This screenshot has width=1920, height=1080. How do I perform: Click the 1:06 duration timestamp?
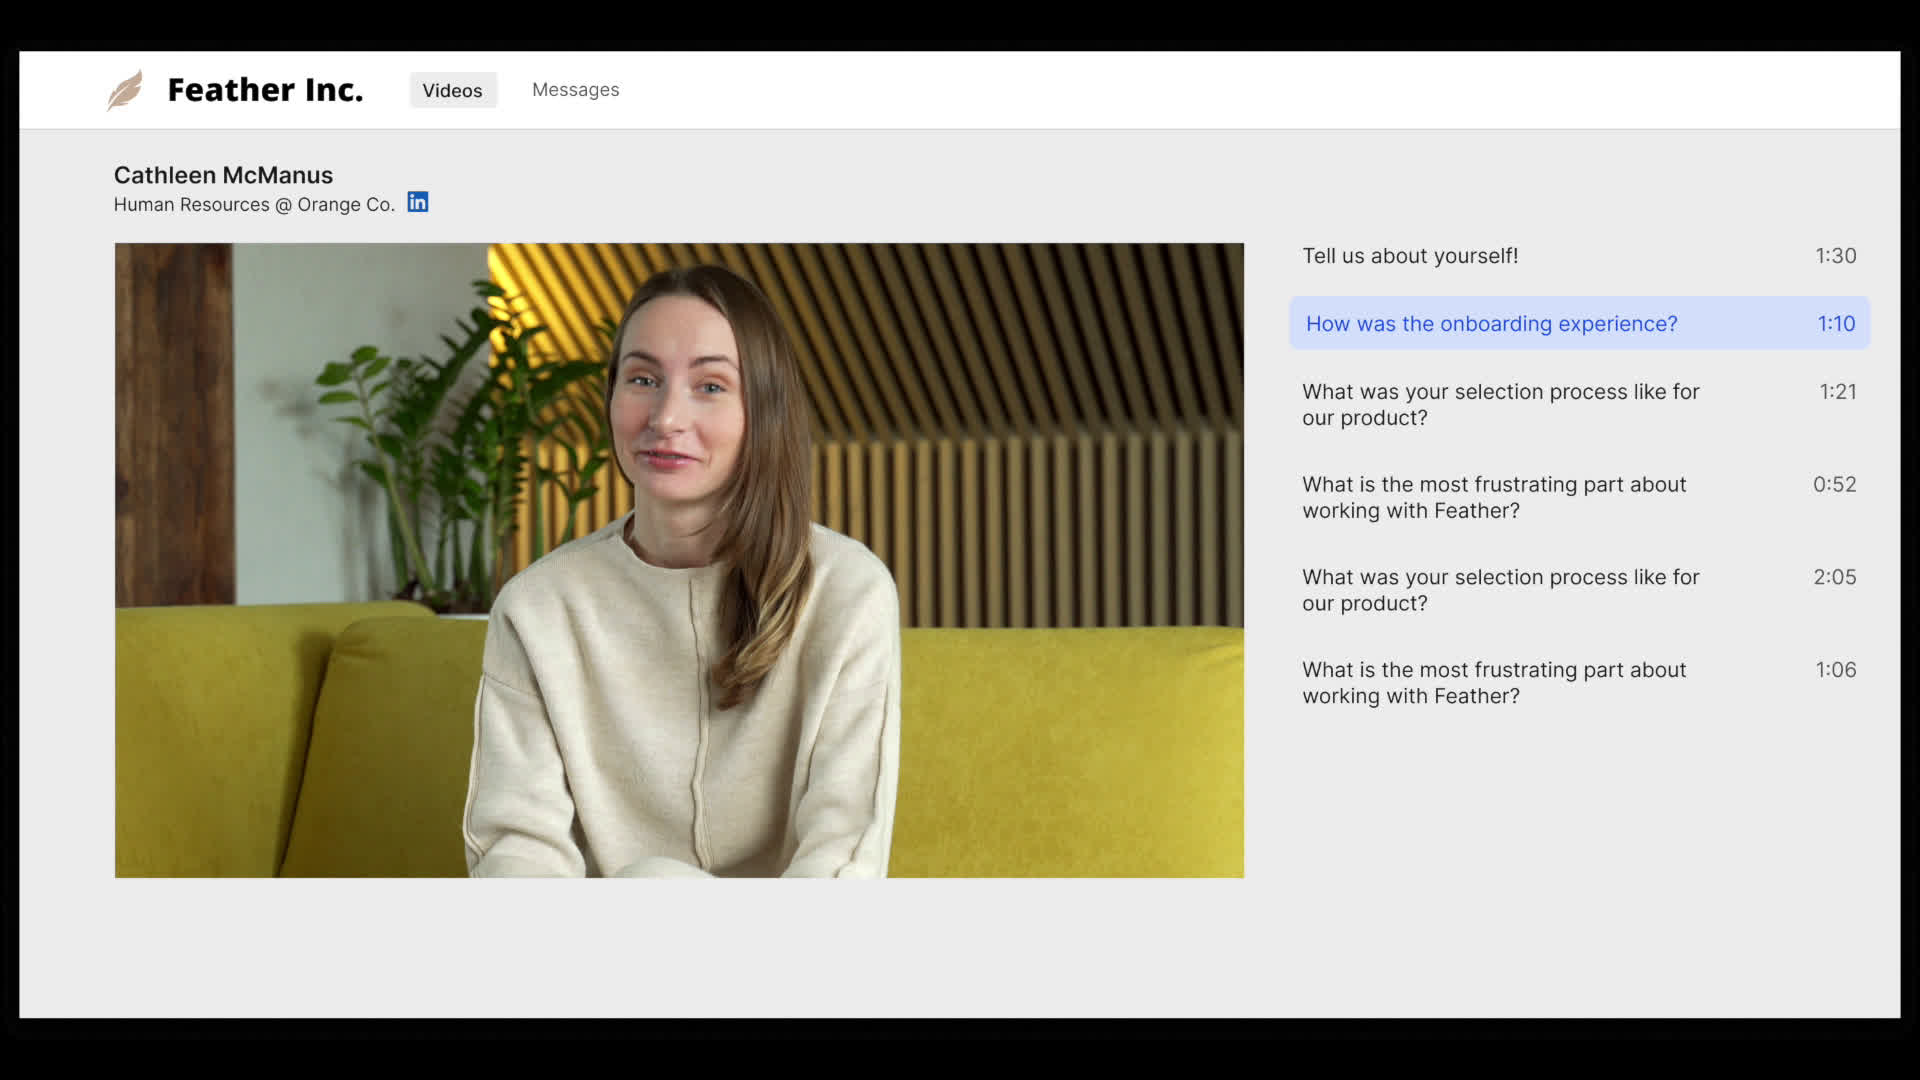pyautogui.click(x=1835, y=670)
